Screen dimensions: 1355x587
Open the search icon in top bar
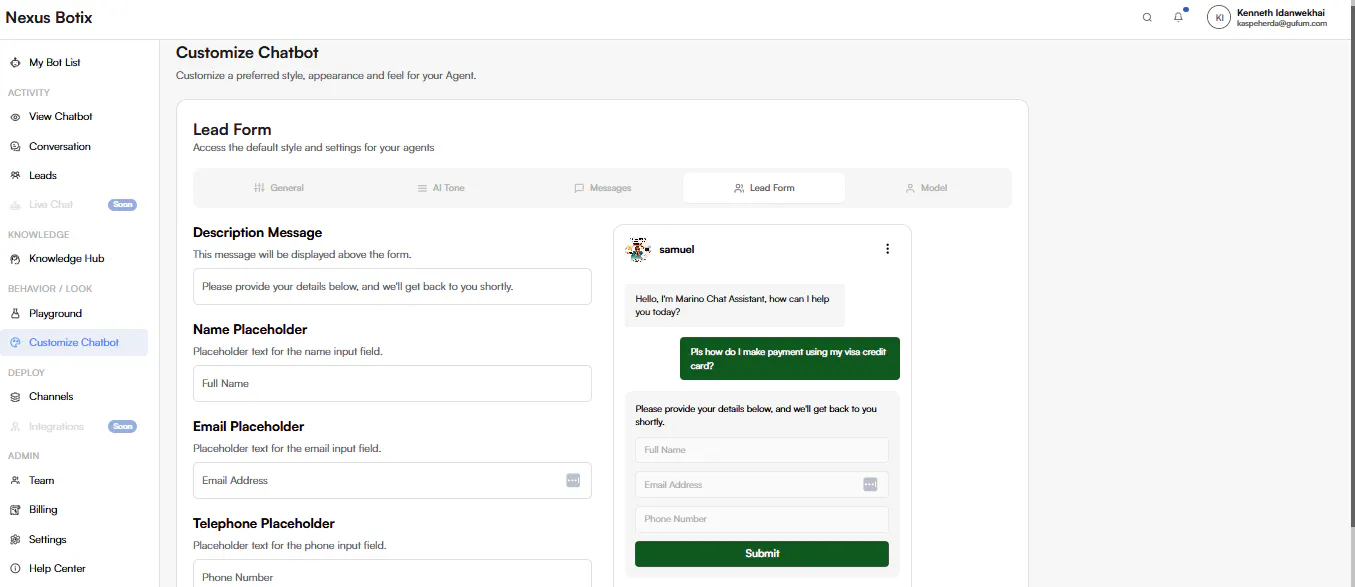tap(1147, 17)
